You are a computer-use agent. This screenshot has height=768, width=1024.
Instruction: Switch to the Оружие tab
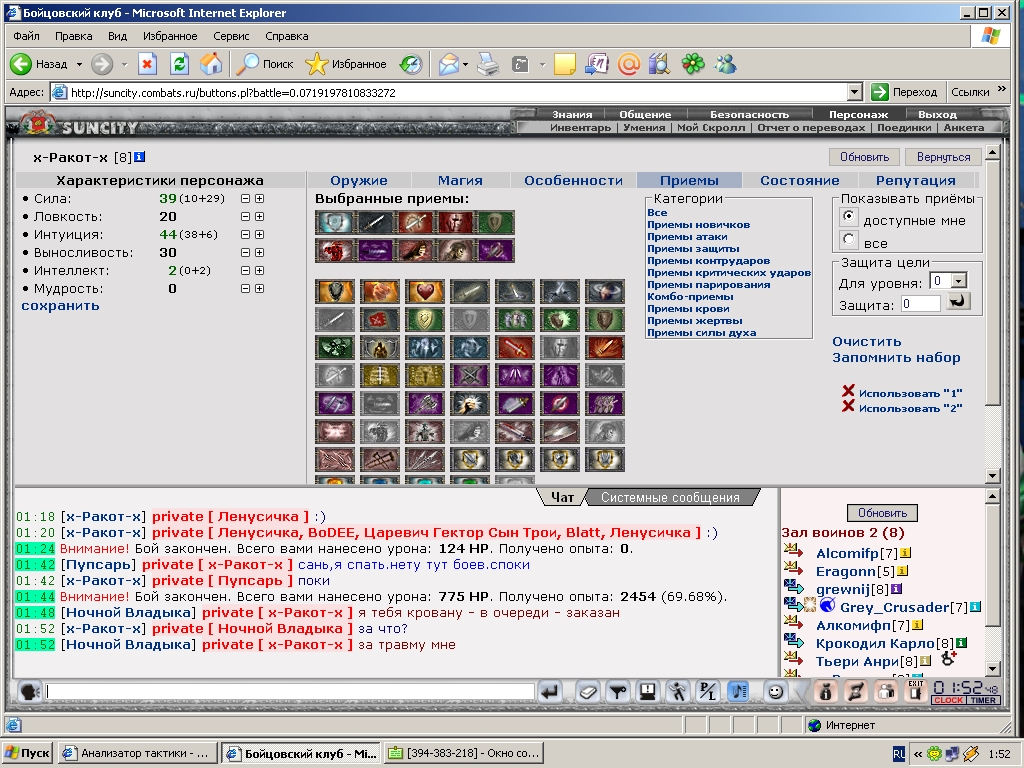[359, 180]
